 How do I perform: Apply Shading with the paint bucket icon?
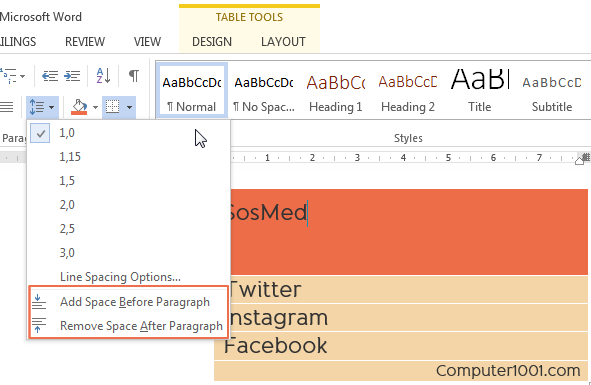(x=79, y=107)
